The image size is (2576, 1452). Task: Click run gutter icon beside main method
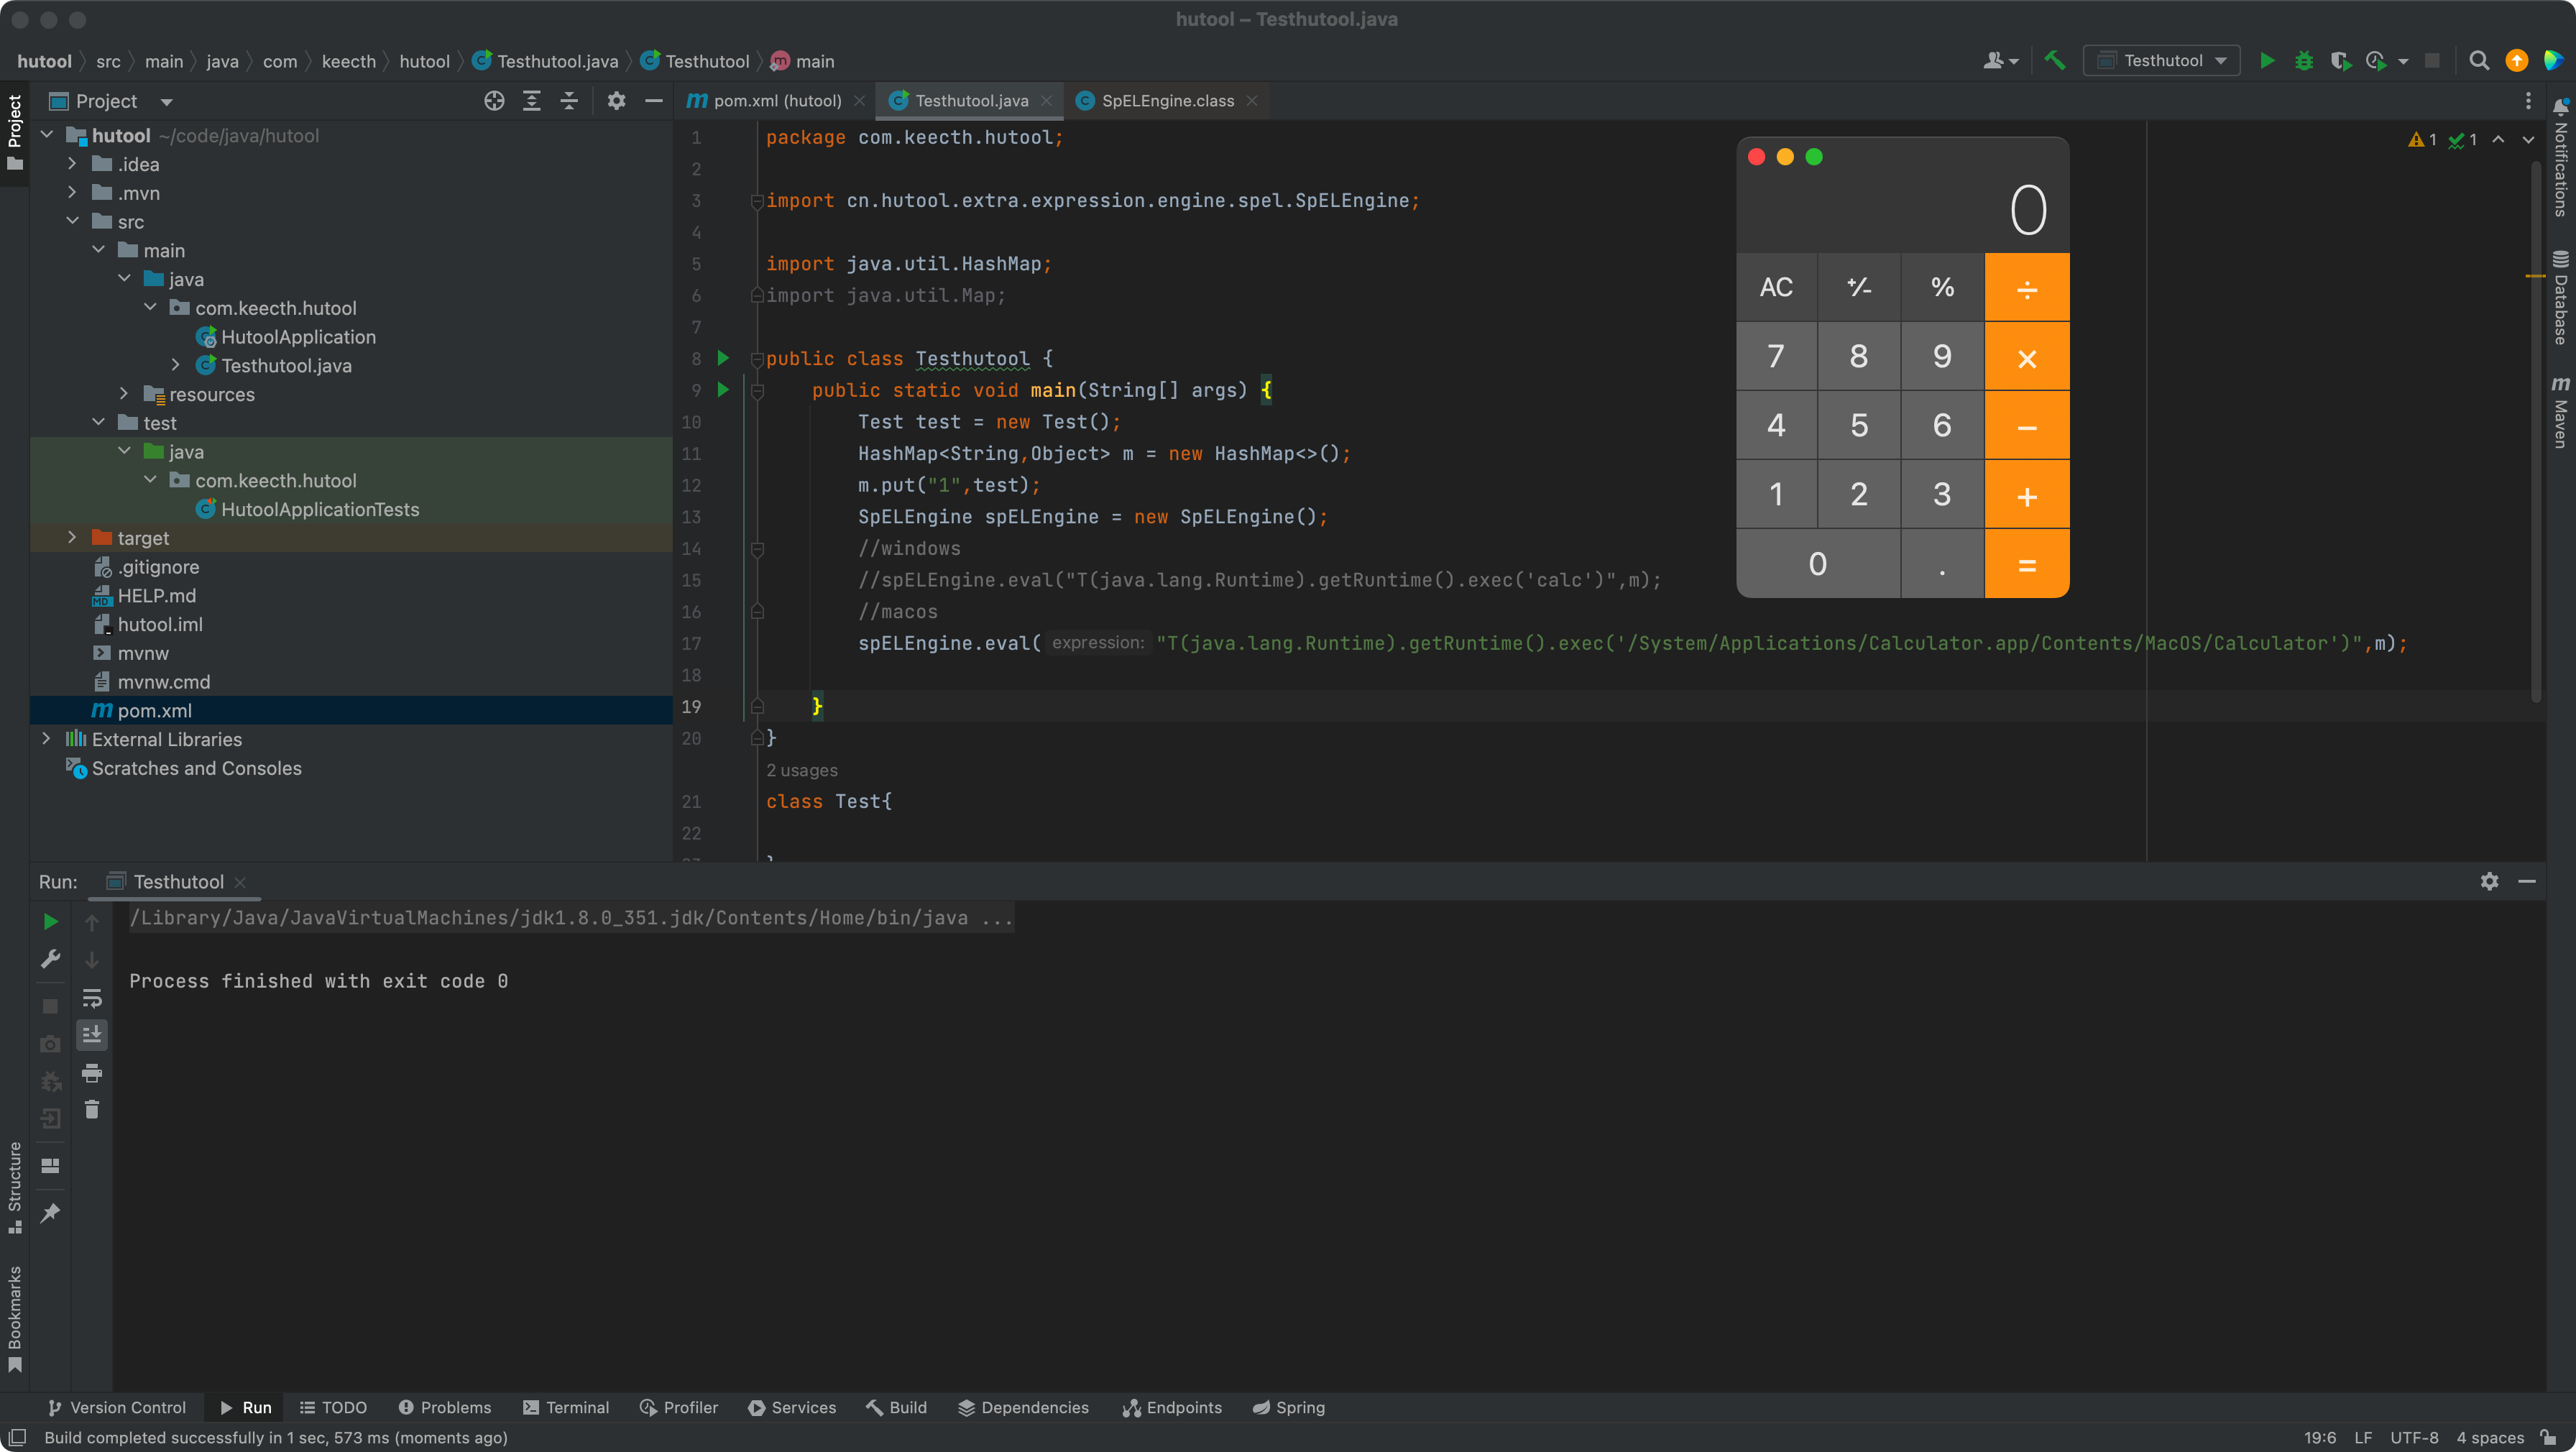[723, 390]
